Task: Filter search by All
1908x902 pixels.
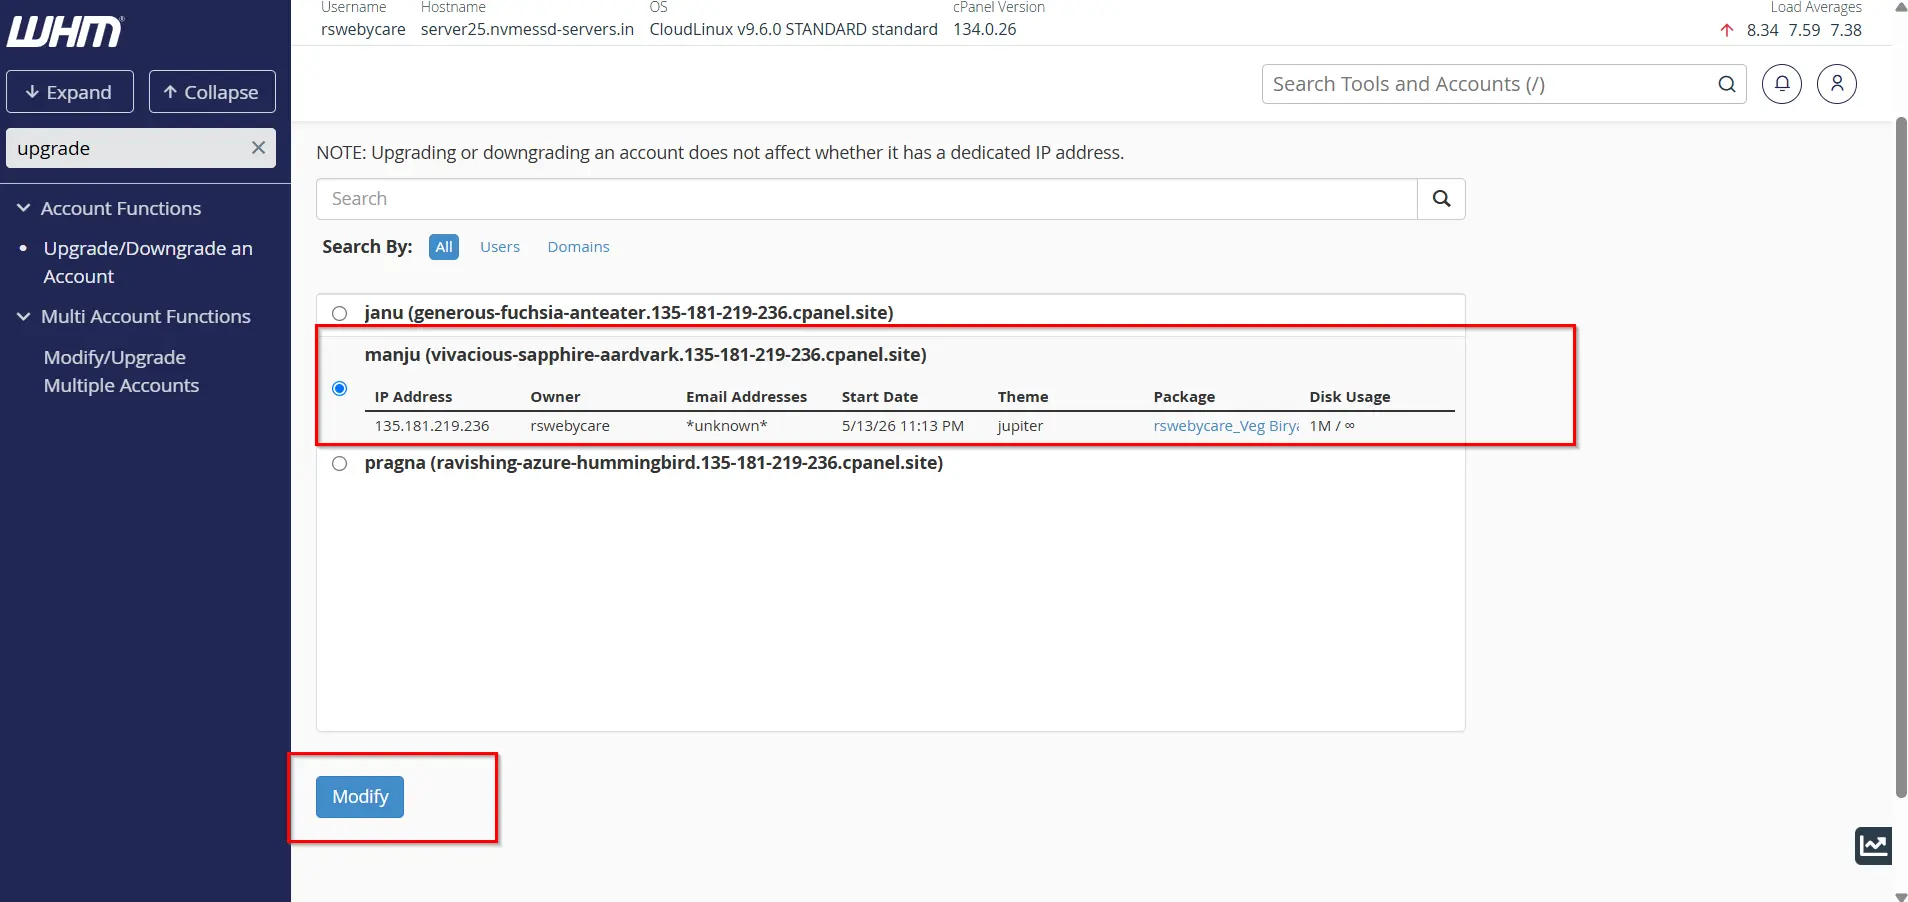Action: pos(444,247)
